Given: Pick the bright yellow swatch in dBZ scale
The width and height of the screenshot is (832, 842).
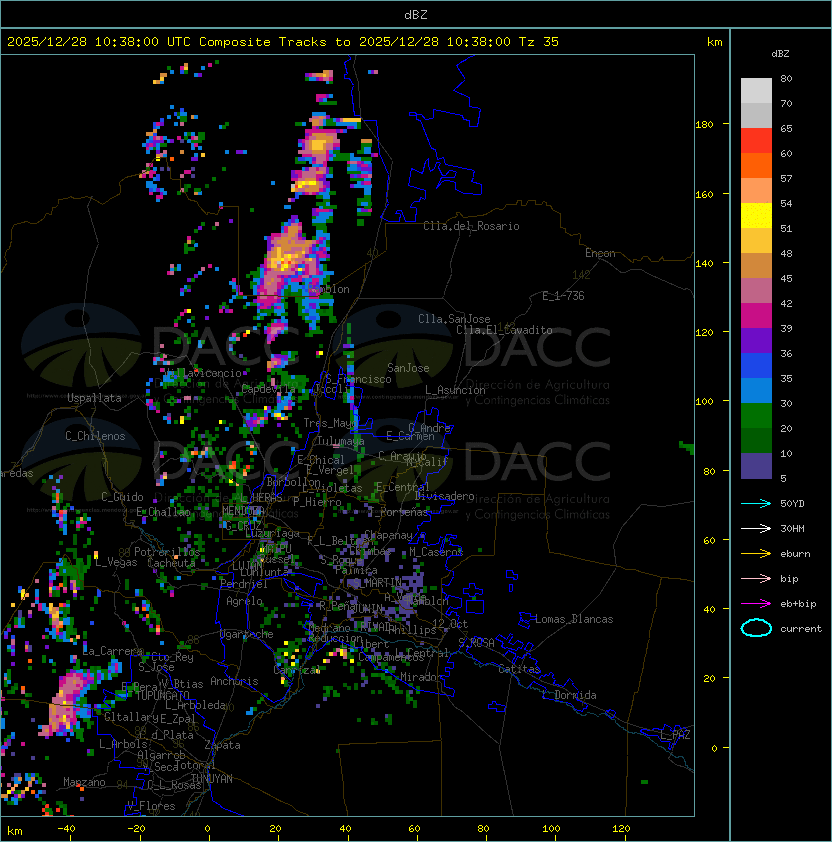Looking at the screenshot, I should (x=756, y=216).
